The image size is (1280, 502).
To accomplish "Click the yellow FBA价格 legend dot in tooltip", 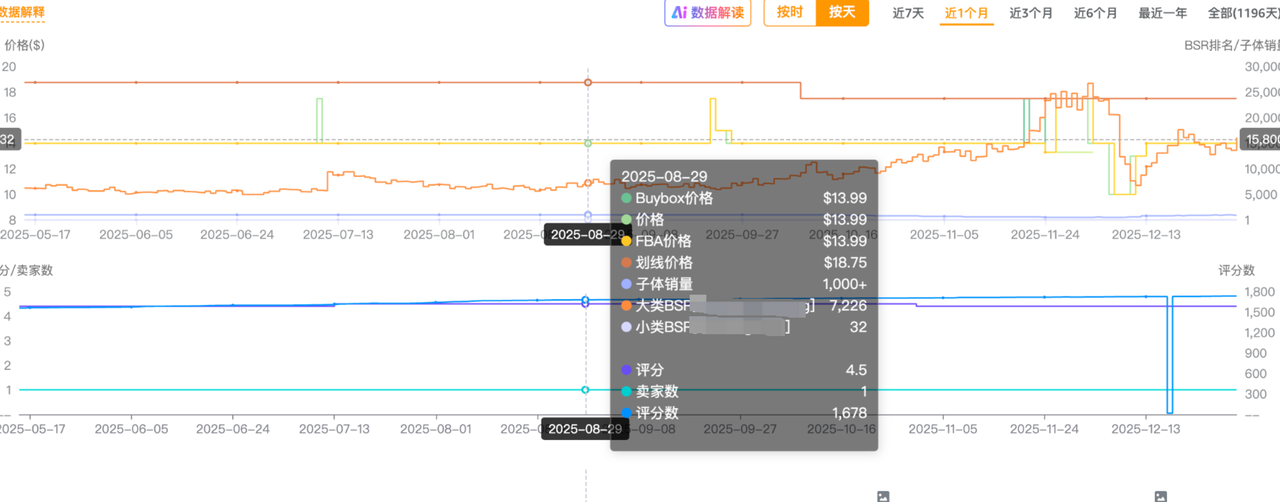I will 626,241.
